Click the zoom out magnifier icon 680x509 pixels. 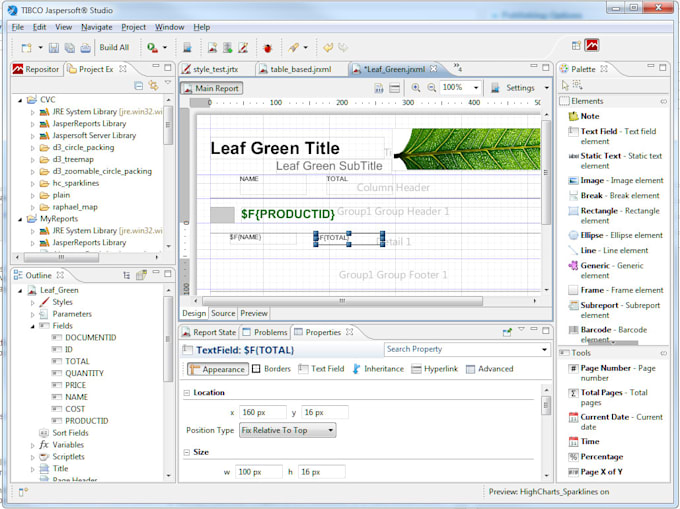click(x=431, y=88)
